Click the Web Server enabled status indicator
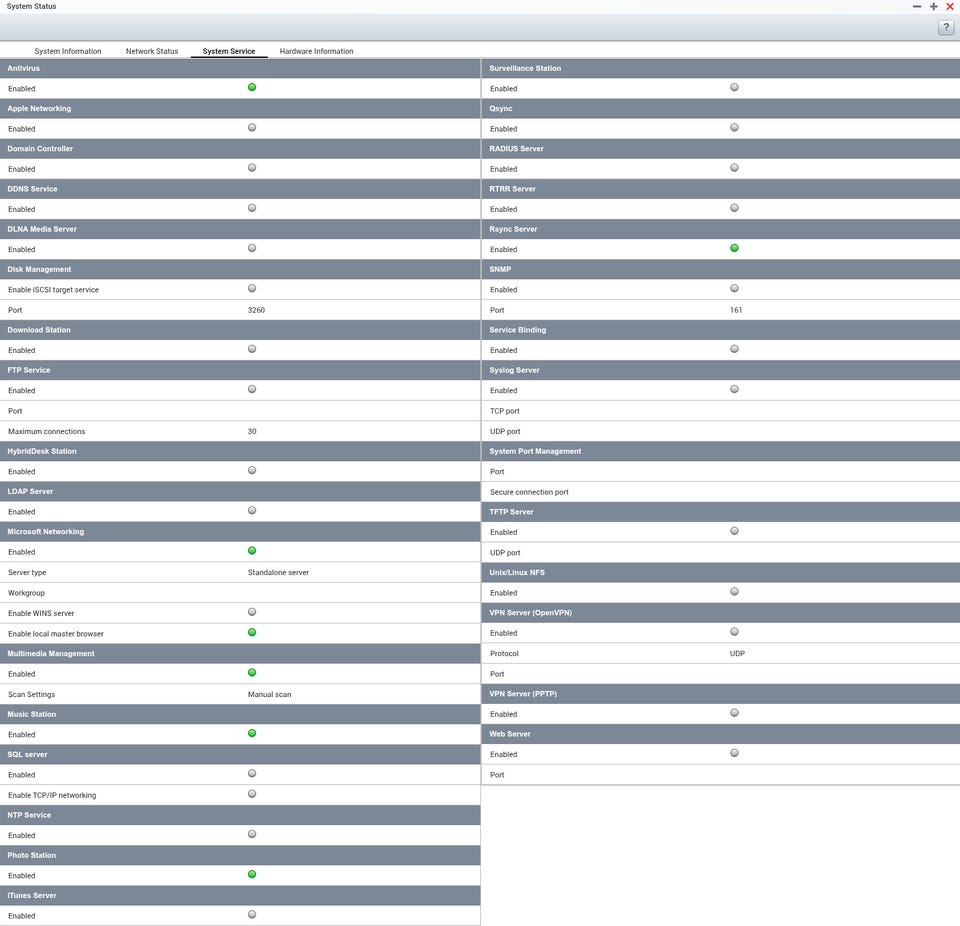This screenshot has height=926, width=960. 734,753
